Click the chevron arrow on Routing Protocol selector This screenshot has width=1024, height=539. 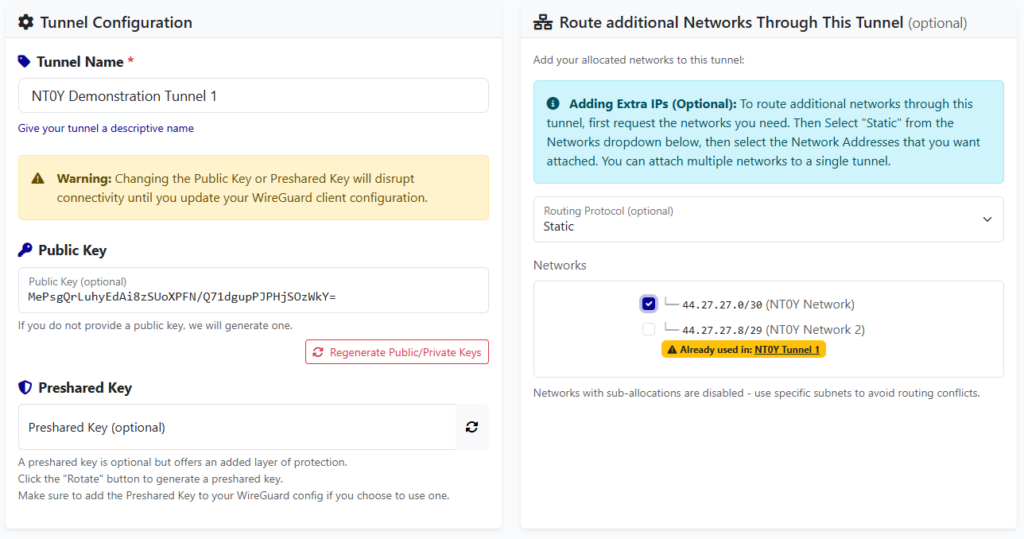pos(987,219)
